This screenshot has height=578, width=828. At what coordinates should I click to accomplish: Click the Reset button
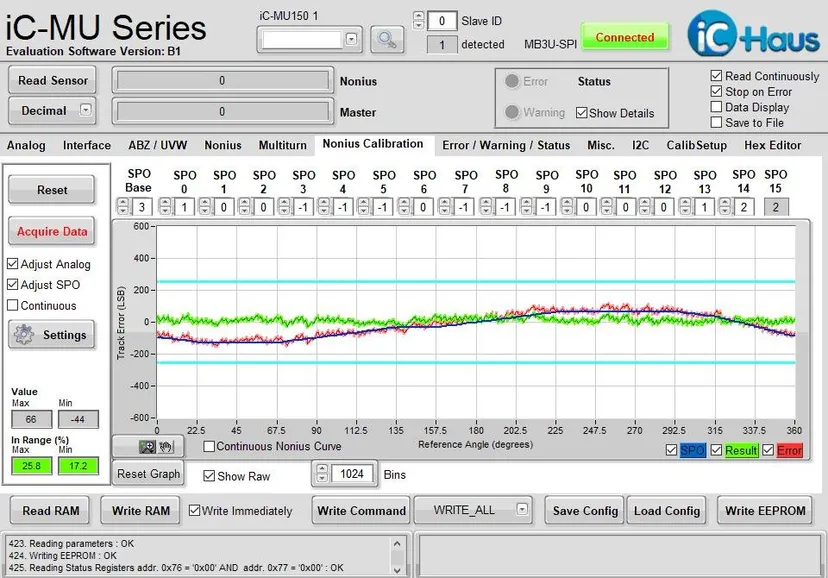click(52, 190)
